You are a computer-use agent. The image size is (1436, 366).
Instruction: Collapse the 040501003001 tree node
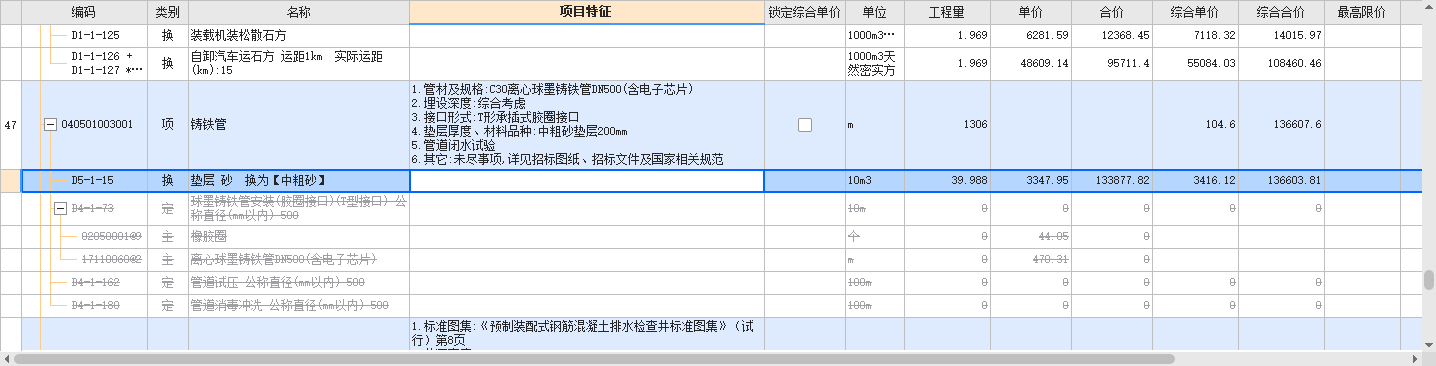51,125
